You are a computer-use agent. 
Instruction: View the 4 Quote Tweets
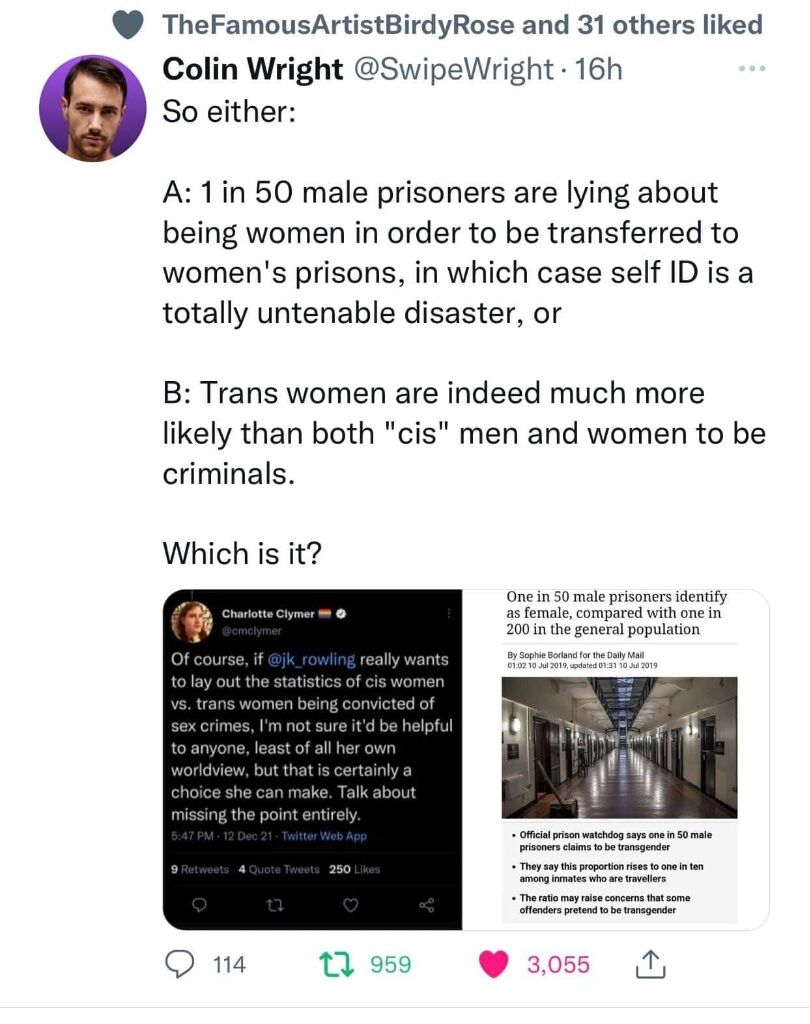click(x=281, y=869)
